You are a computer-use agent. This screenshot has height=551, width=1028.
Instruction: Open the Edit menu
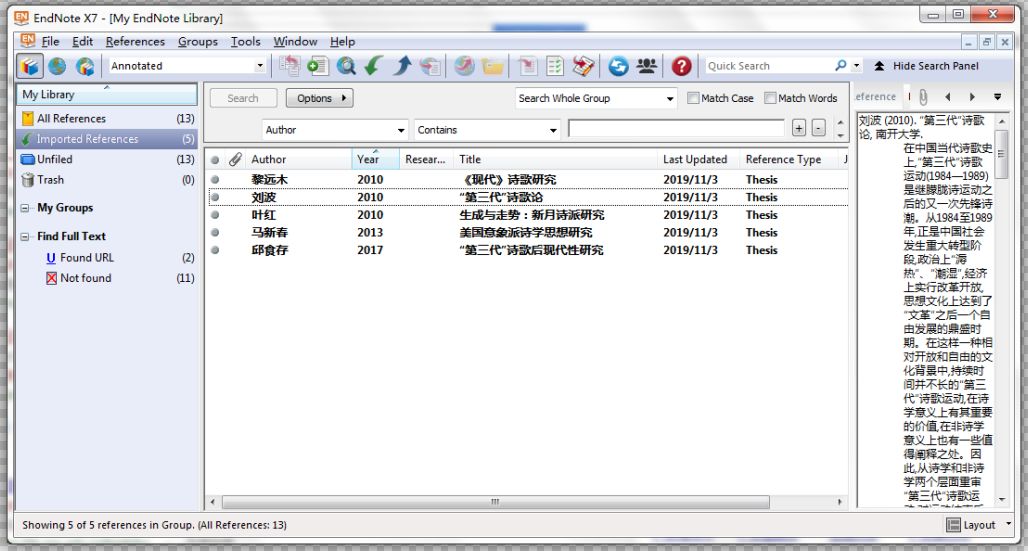pyautogui.click(x=83, y=41)
